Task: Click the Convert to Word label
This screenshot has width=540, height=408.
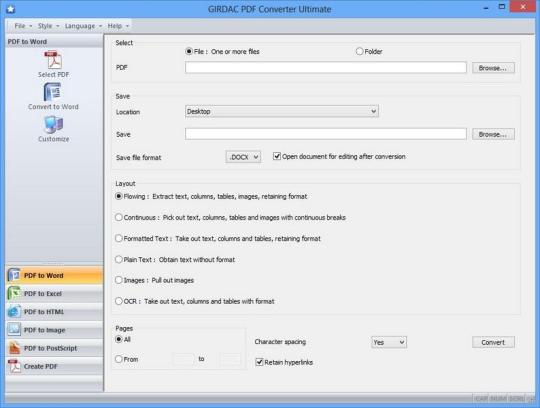Action: [x=53, y=107]
